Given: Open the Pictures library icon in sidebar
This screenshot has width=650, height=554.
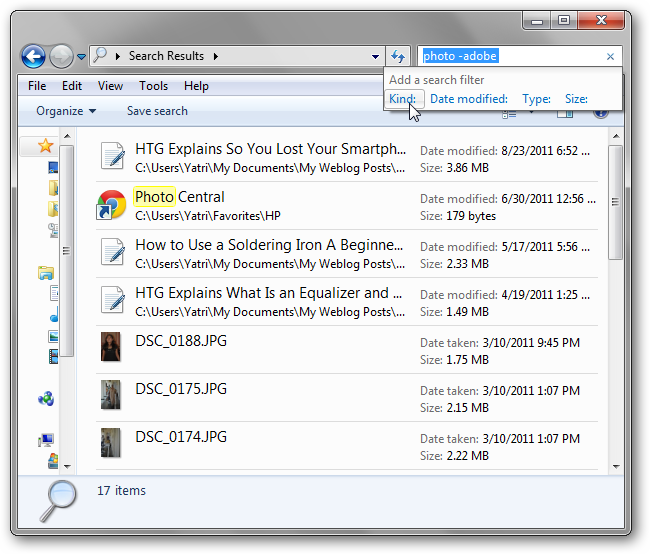Looking at the screenshot, I should pos(53,336).
